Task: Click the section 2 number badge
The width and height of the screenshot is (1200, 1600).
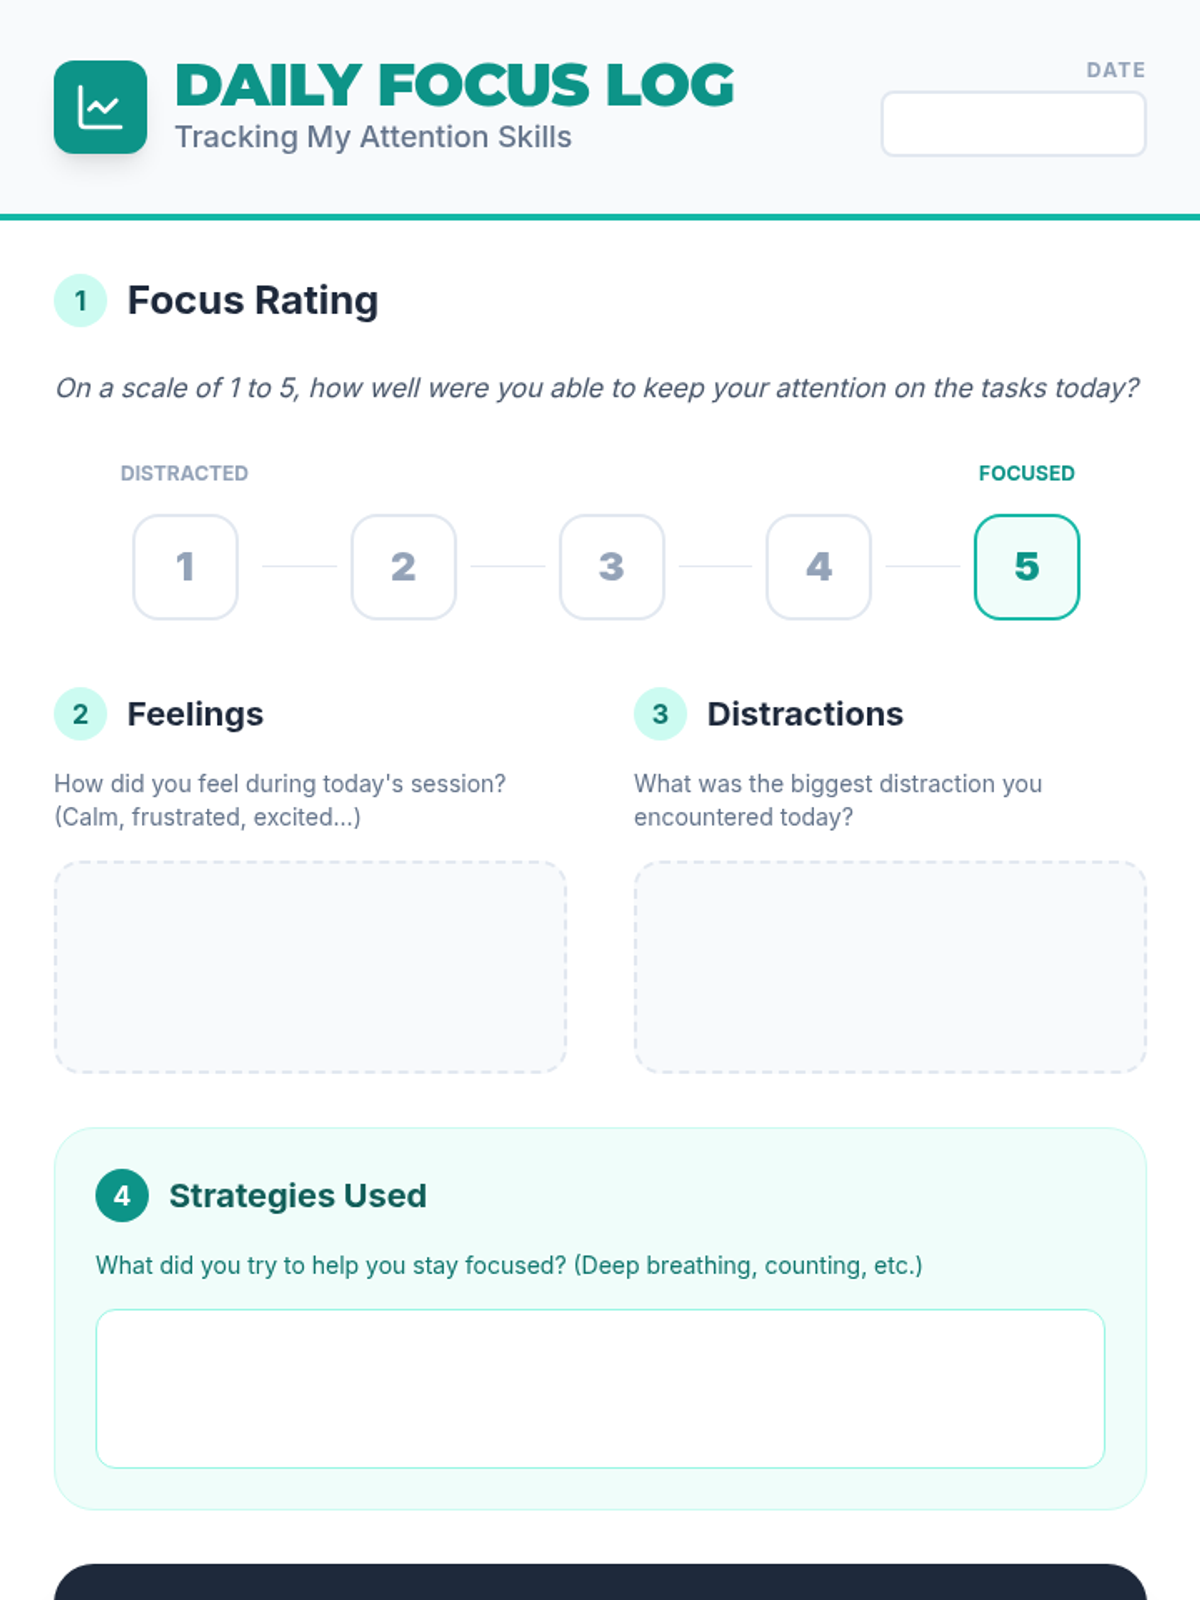Action: 80,714
